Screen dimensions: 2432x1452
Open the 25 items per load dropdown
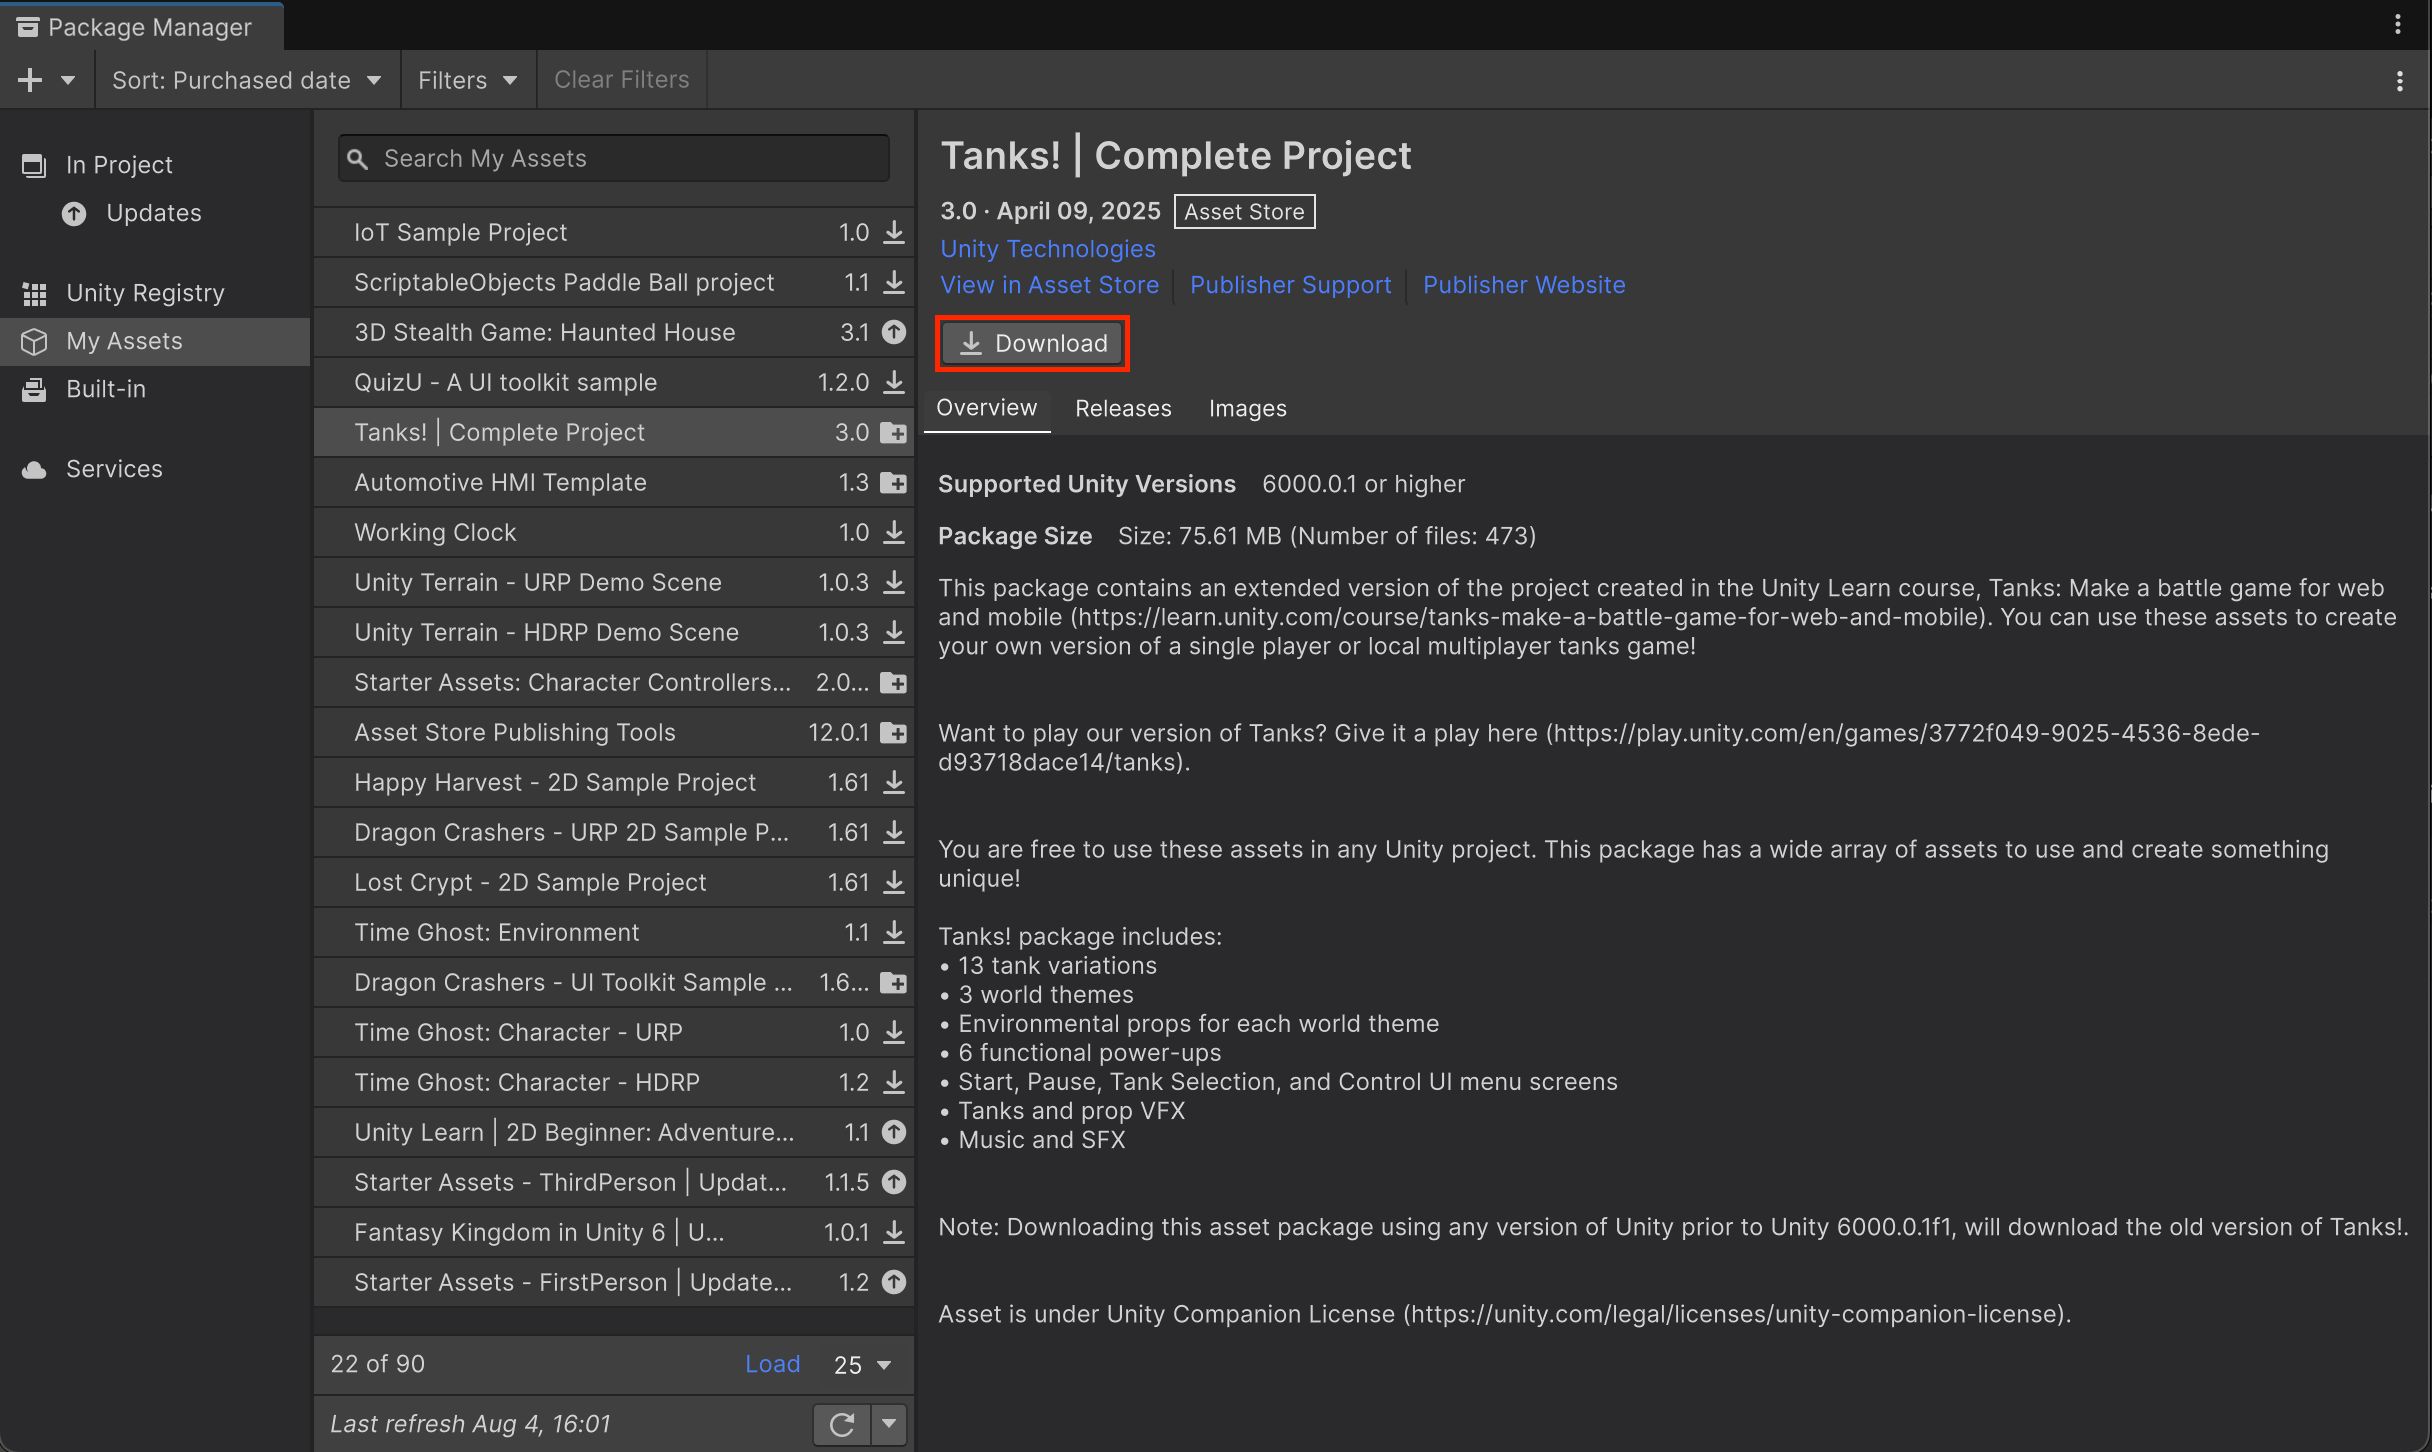pyautogui.click(x=862, y=1365)
